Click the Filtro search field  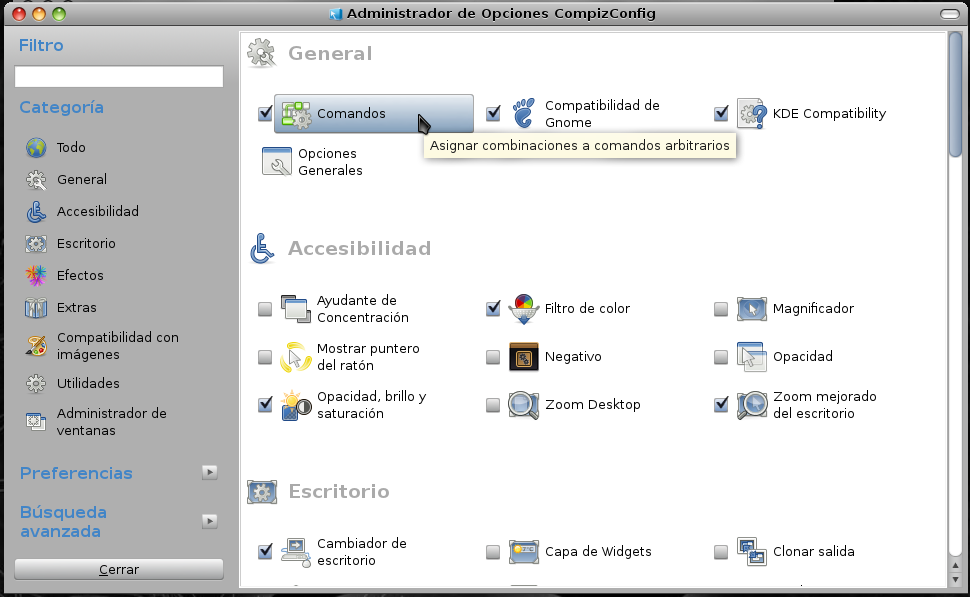(119, 77)
